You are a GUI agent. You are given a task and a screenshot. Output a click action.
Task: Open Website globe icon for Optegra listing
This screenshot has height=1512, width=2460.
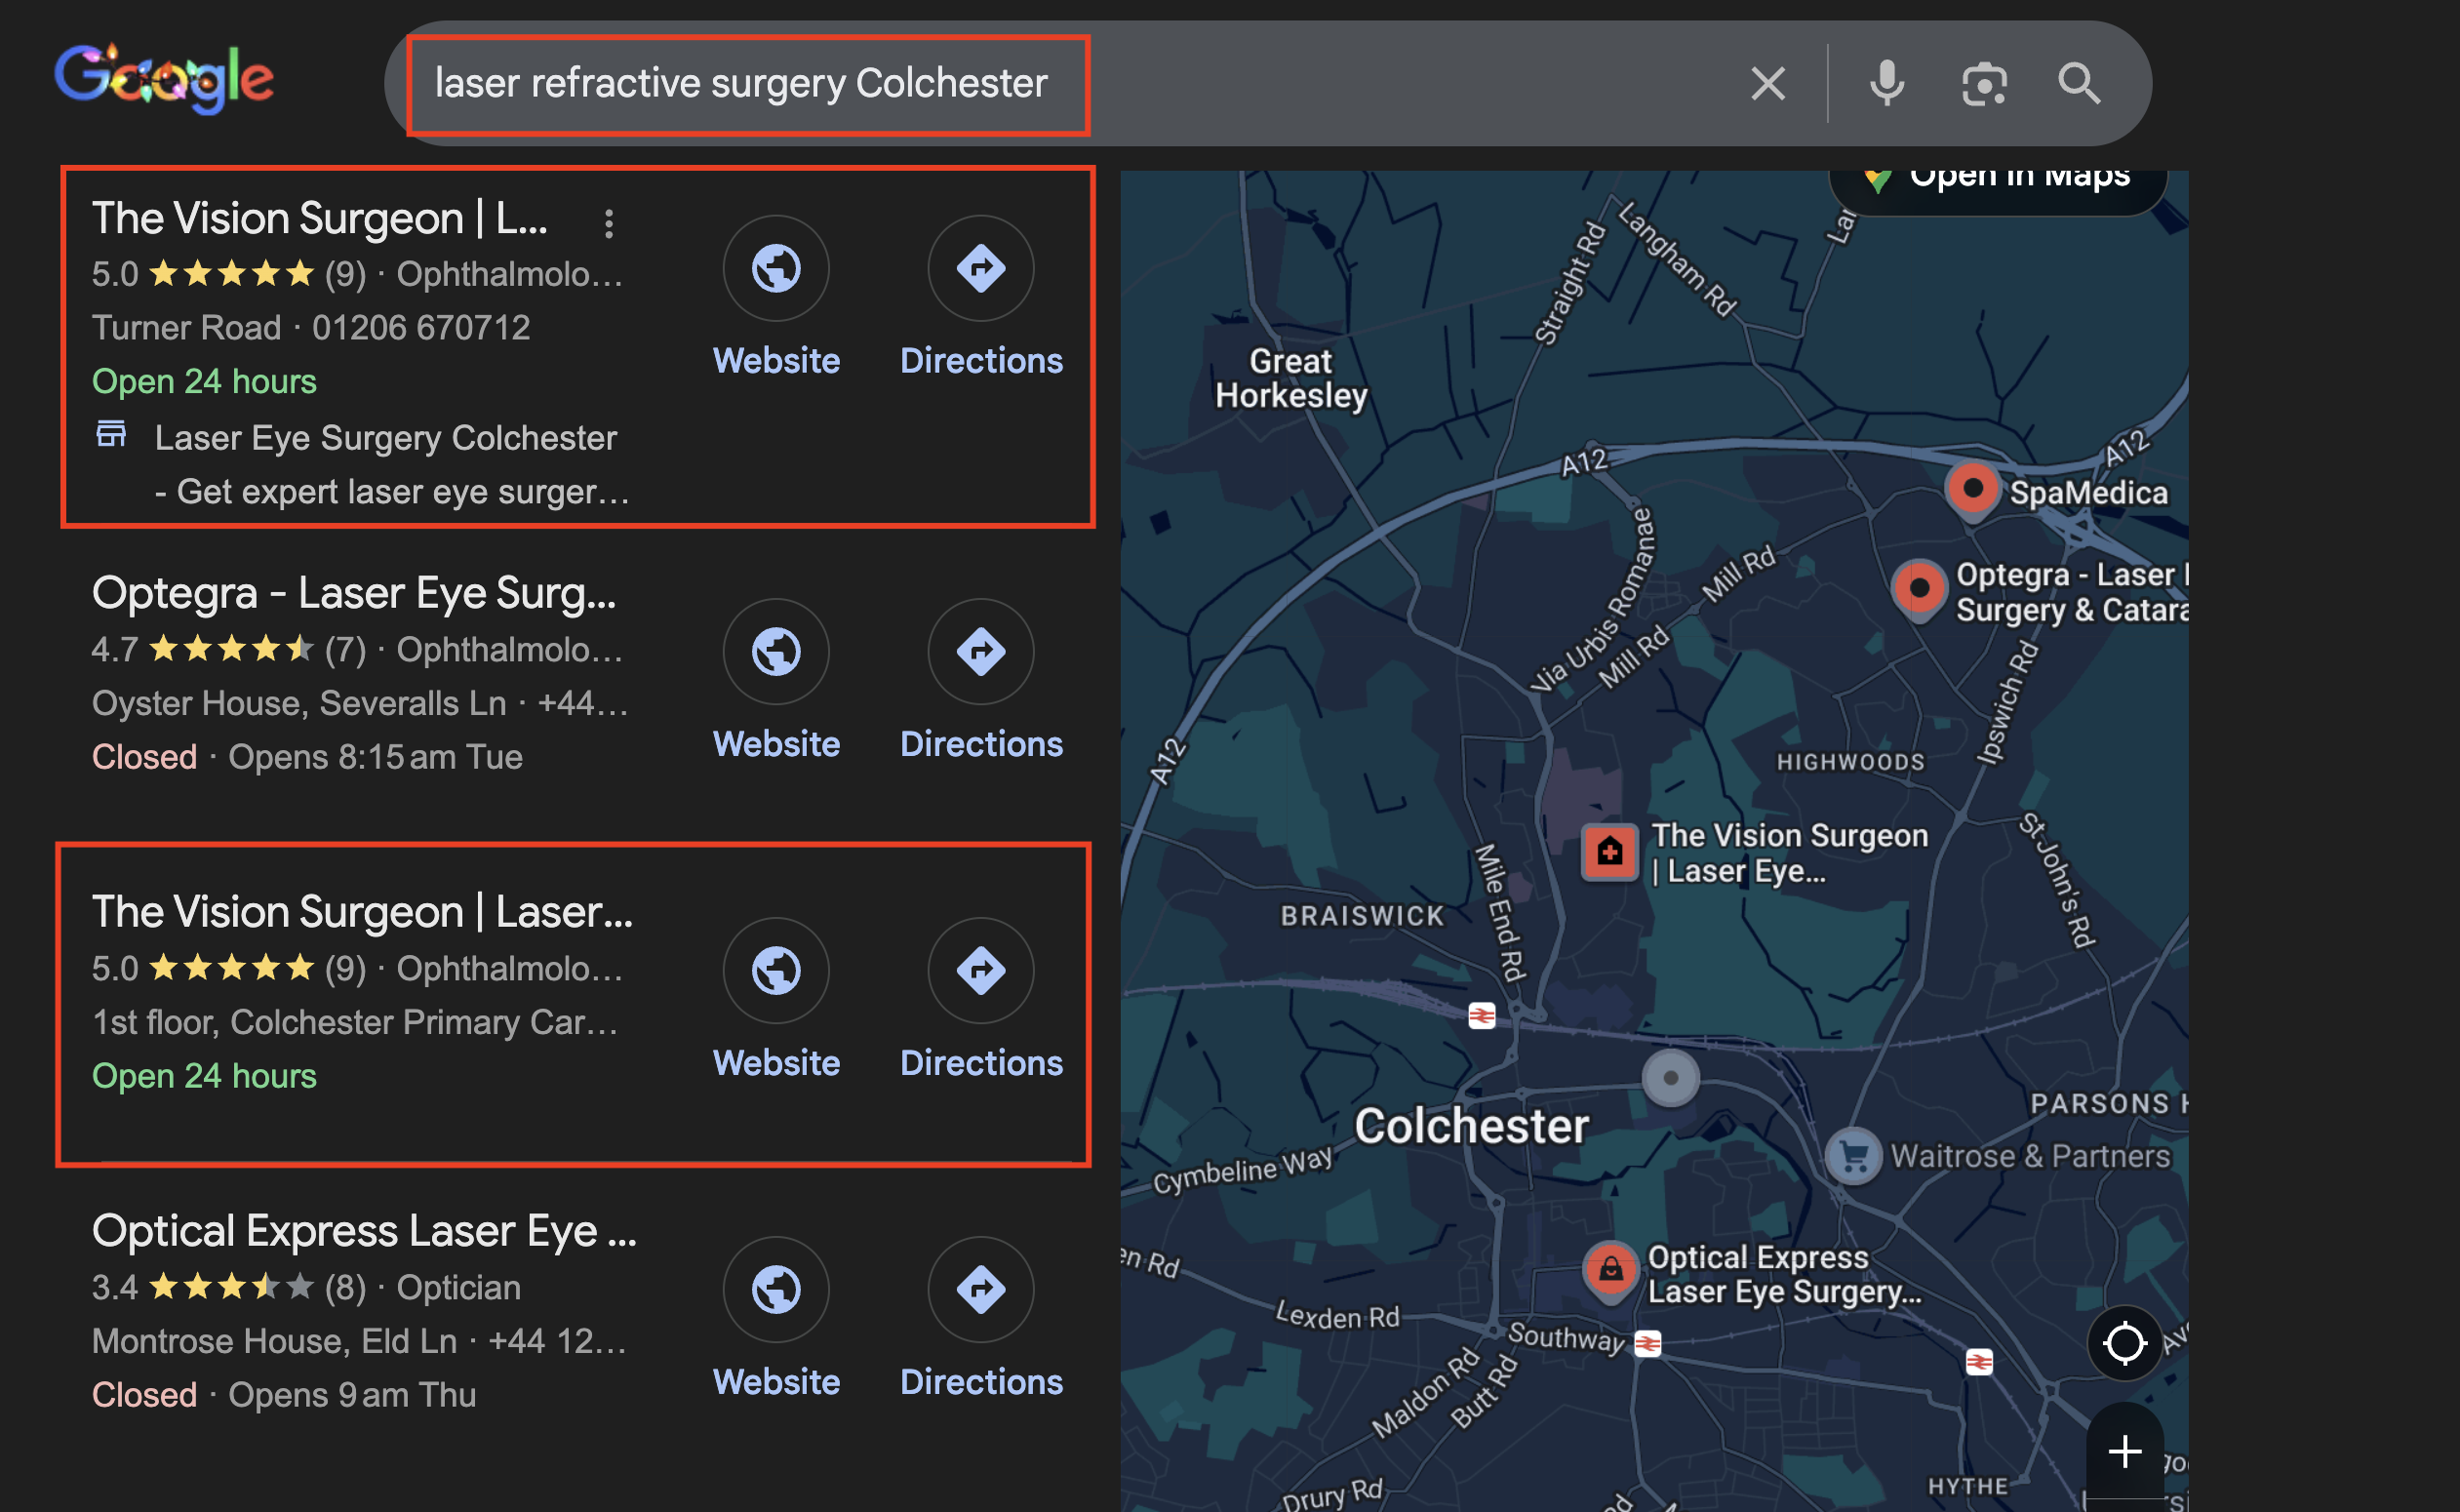776,652
